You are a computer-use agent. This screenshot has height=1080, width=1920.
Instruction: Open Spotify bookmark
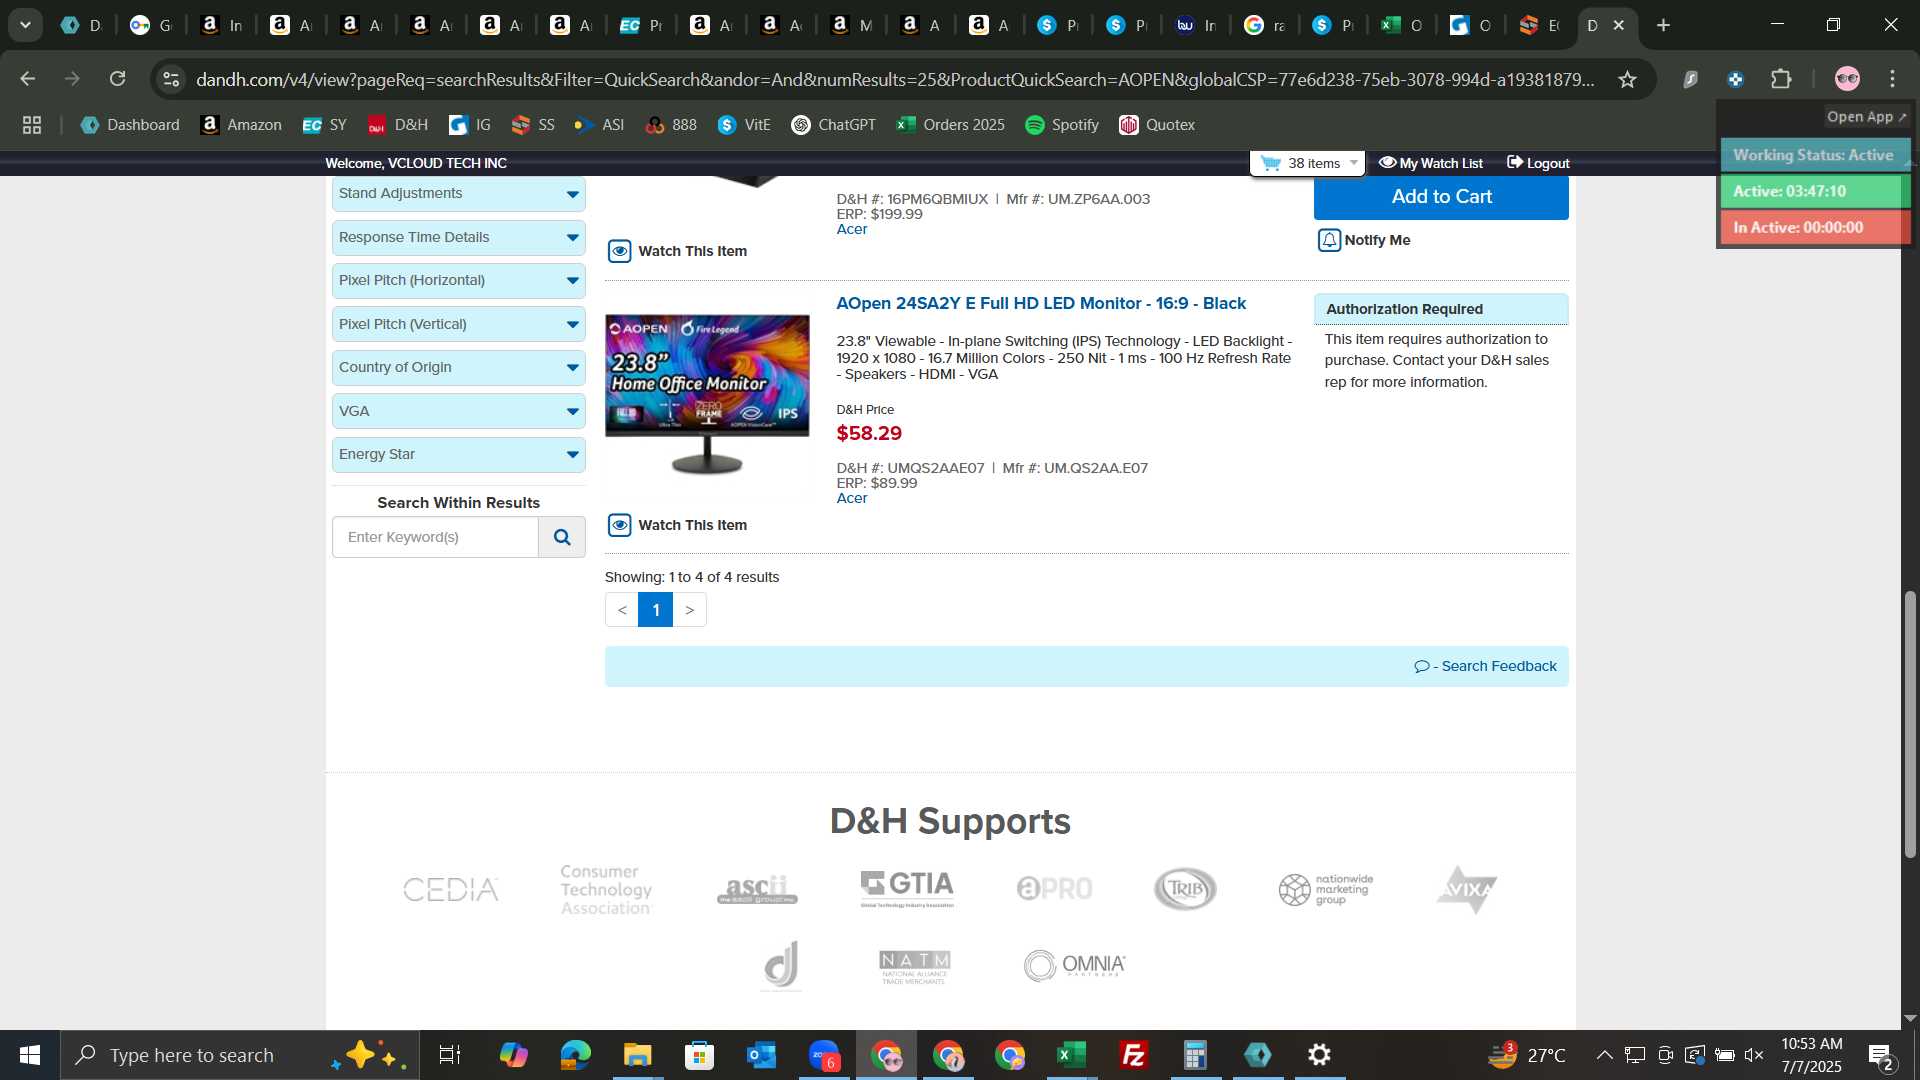tap(1062, 125)
